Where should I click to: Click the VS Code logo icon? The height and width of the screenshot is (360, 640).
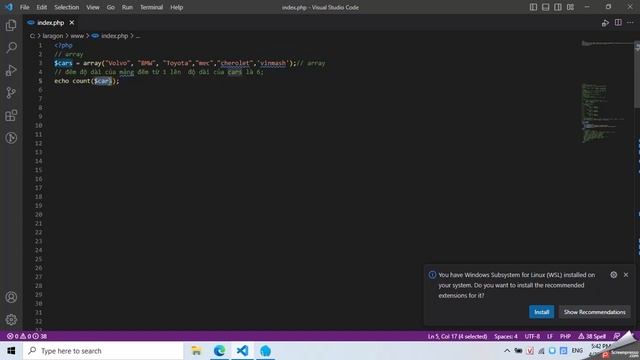[9, 7]
